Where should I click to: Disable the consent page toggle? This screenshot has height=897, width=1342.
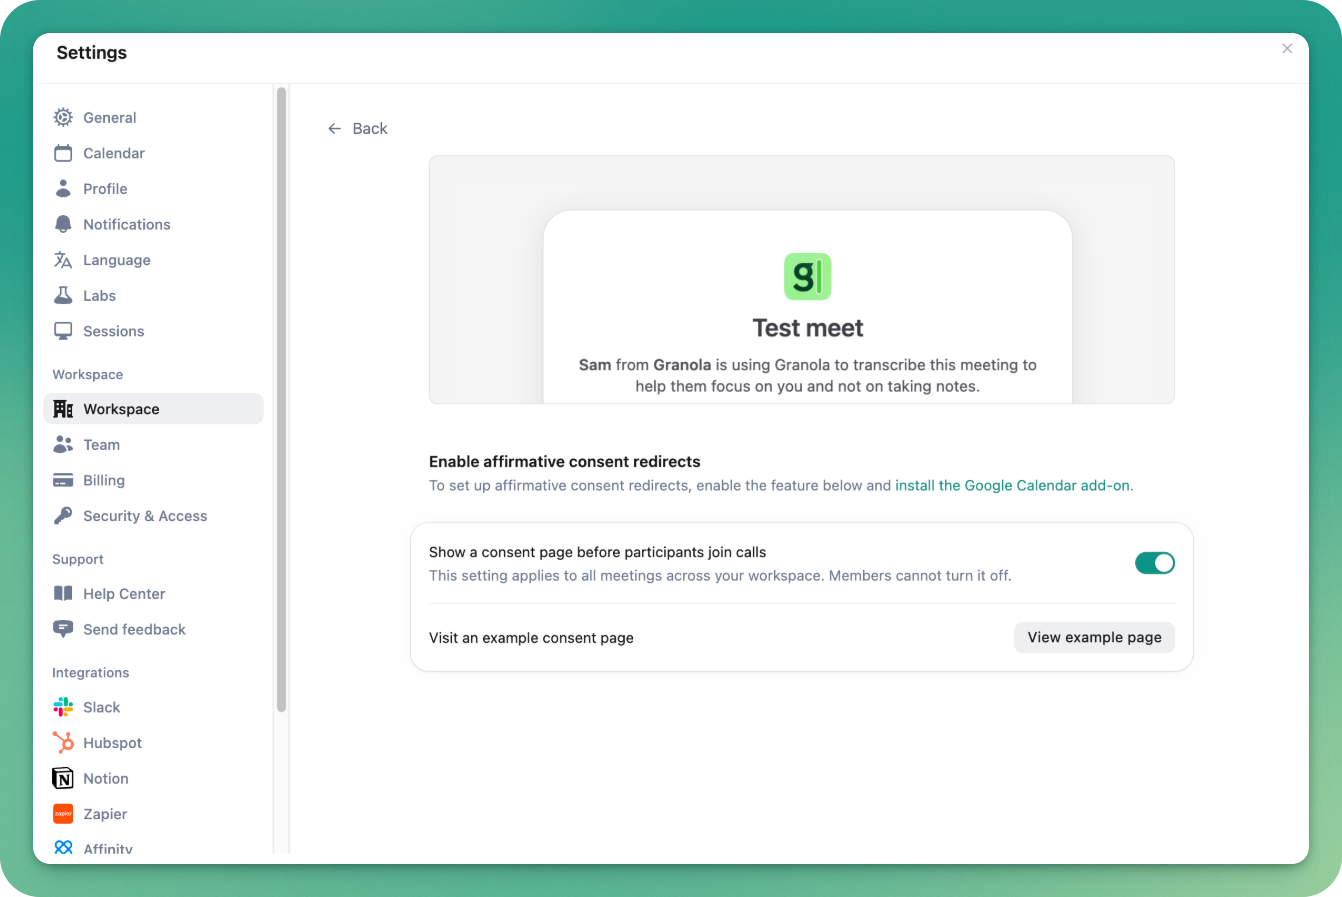tap(1154, 563)
